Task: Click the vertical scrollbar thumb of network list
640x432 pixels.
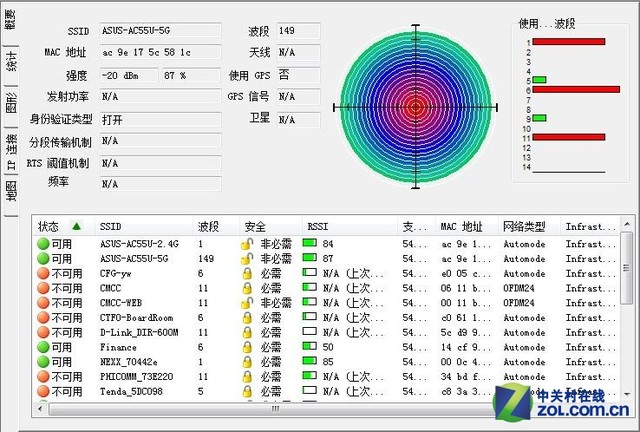Action: click(627, 268)
